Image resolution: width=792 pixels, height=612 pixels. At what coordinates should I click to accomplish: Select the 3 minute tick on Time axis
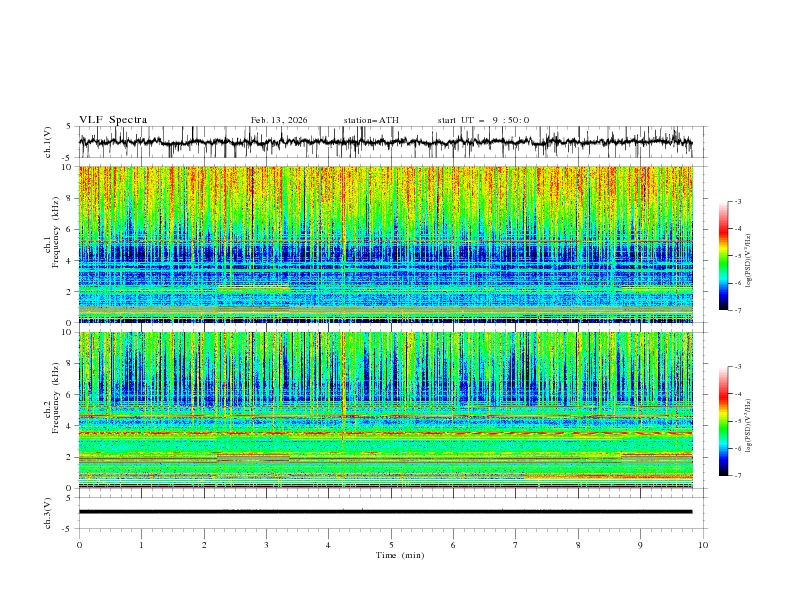pyautogui.click(x=266, y=545)
